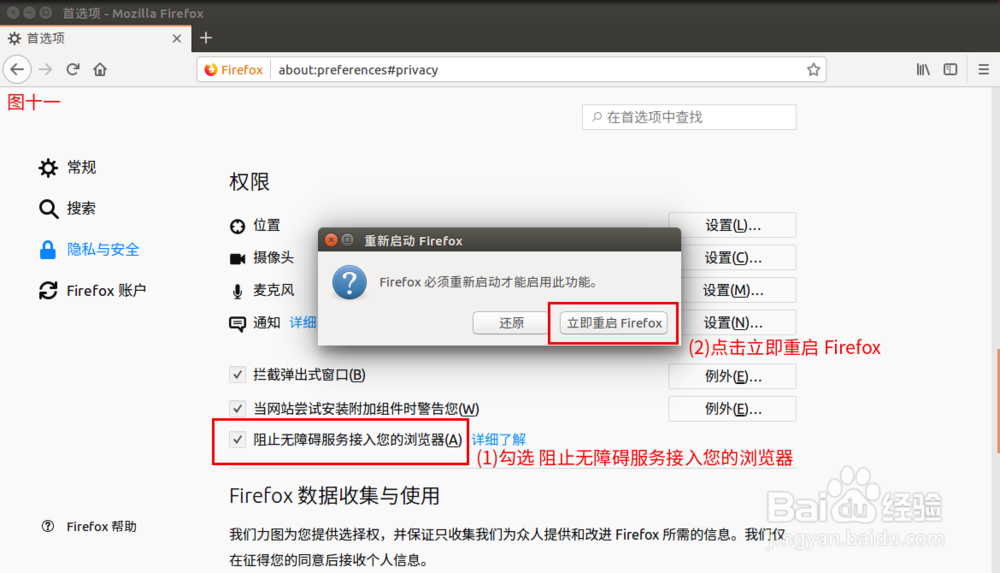Open the Library icon in toolbar
This screenshot has width=1000, height=573.
tap(923, 70)
